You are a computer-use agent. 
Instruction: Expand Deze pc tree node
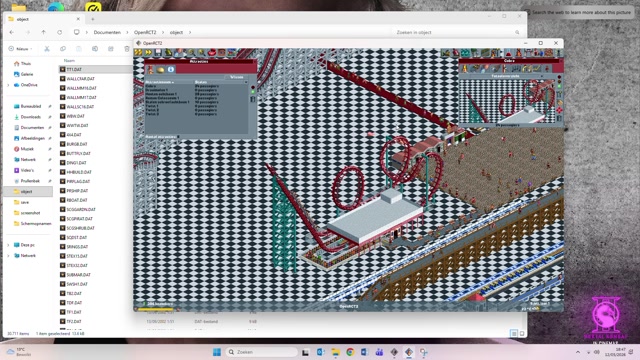click(x=8, y=245)
